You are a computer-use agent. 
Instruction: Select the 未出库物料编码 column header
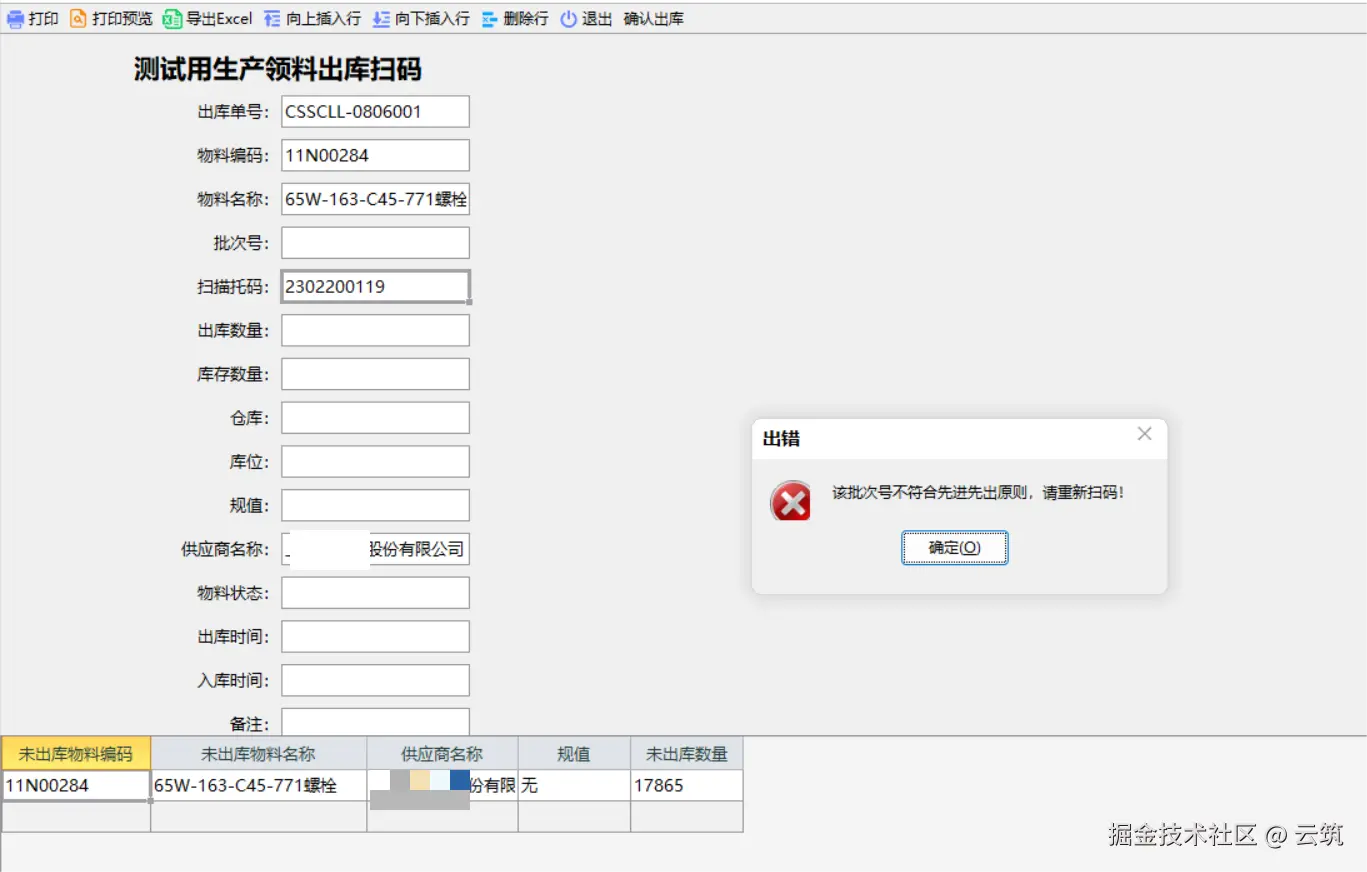click(x=74, y=754)
